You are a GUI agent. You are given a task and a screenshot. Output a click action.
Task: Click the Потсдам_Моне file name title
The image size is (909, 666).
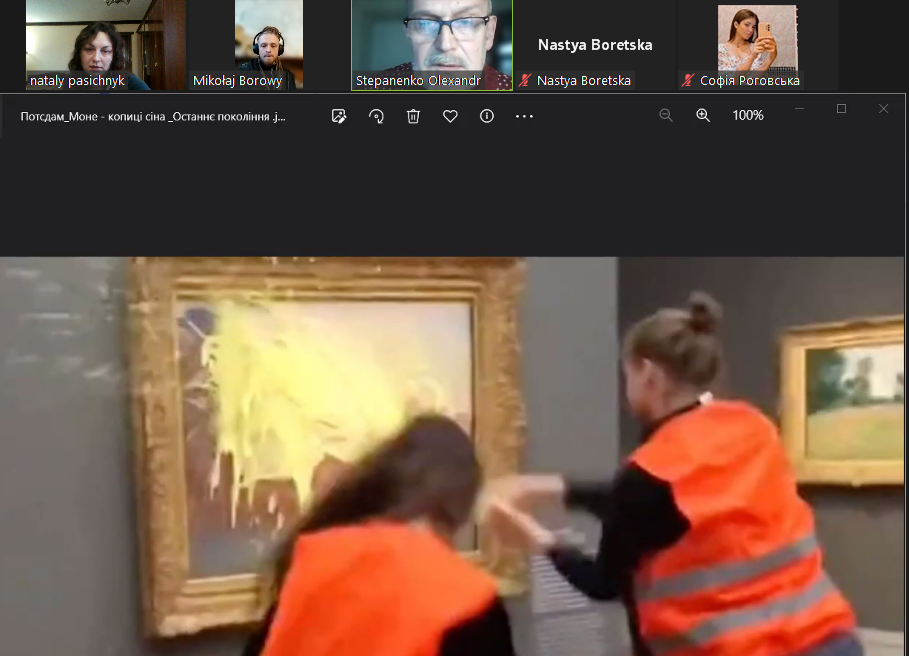pyautogui.click(x=153, y=117)
